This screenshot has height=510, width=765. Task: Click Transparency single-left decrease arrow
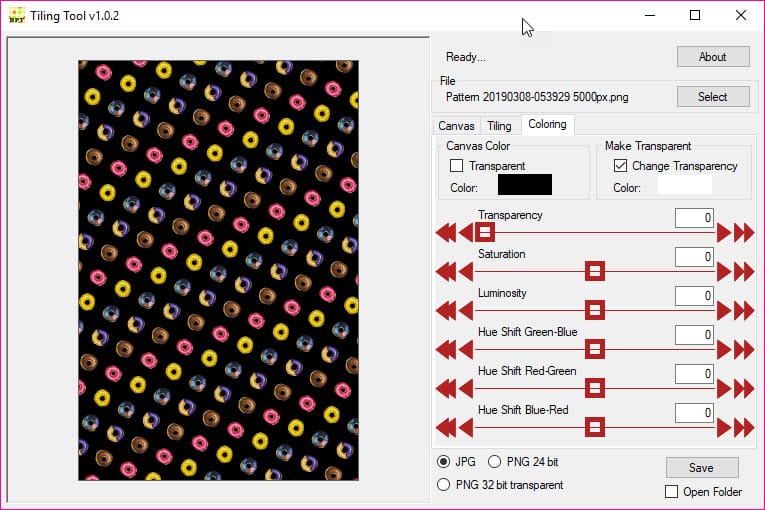point(466,233)
